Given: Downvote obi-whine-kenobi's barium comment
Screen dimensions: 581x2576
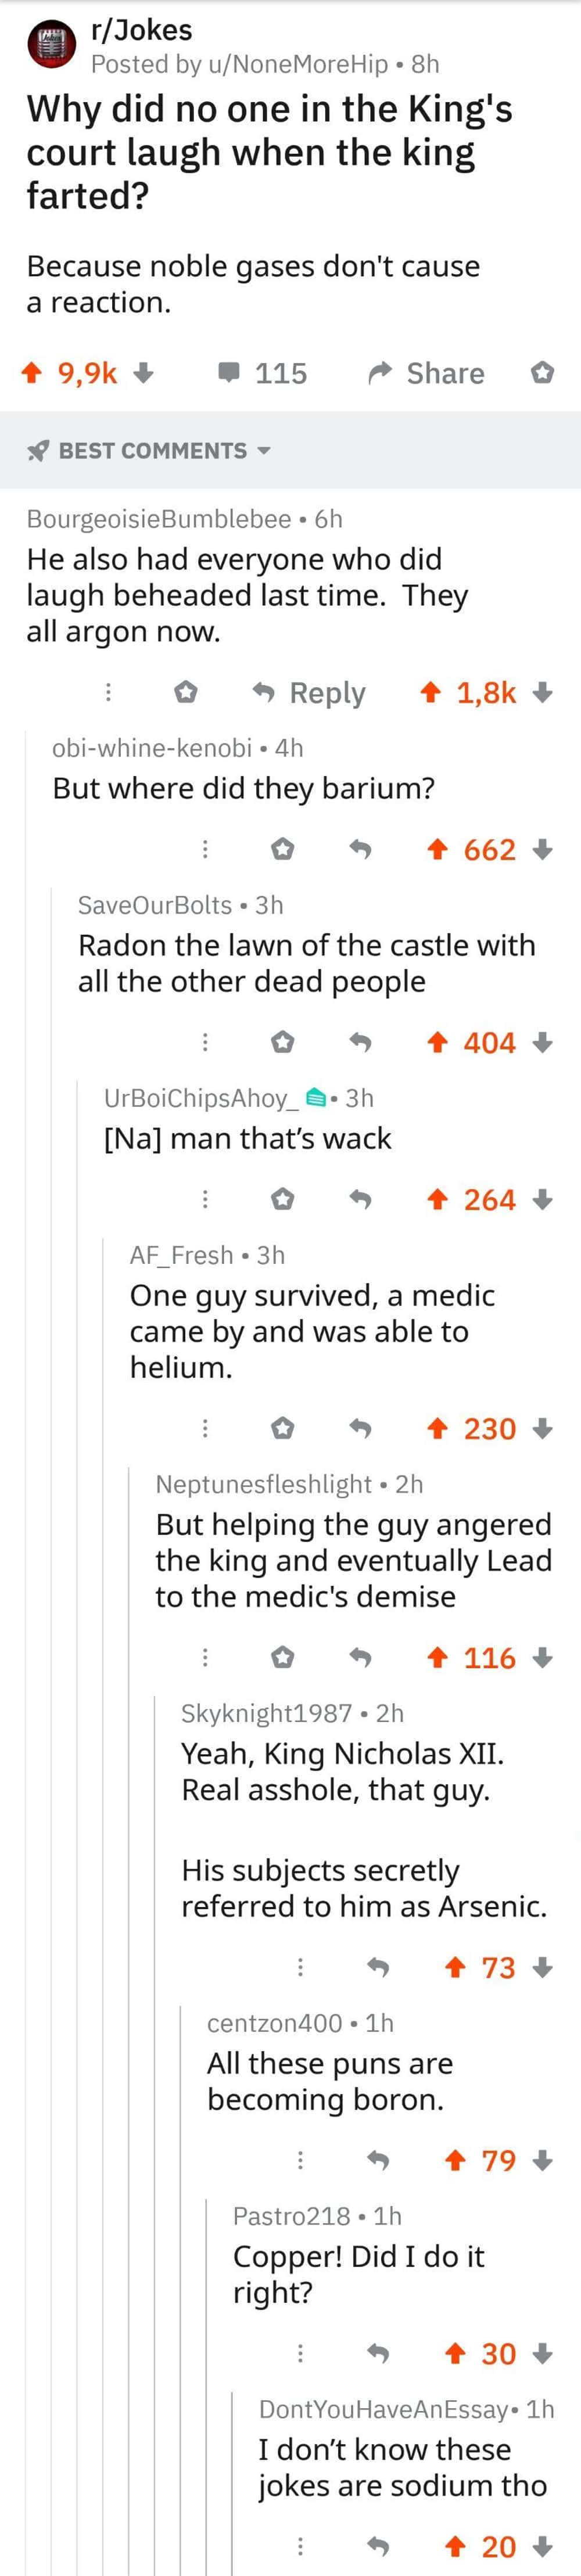Looking at the screenshot, I should pos(542,850).
